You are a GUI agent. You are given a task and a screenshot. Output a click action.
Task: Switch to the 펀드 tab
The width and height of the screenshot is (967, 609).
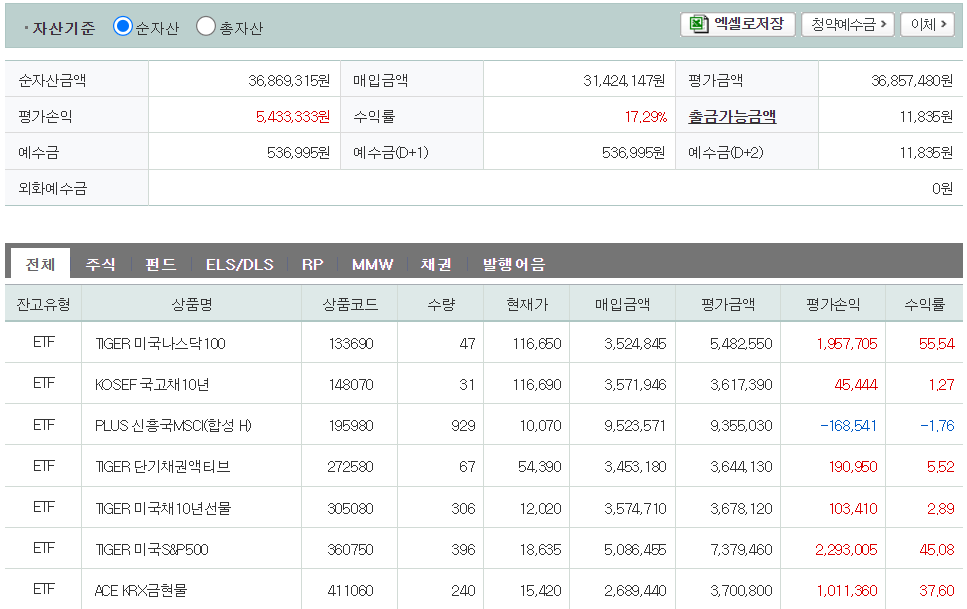(160, 264)
